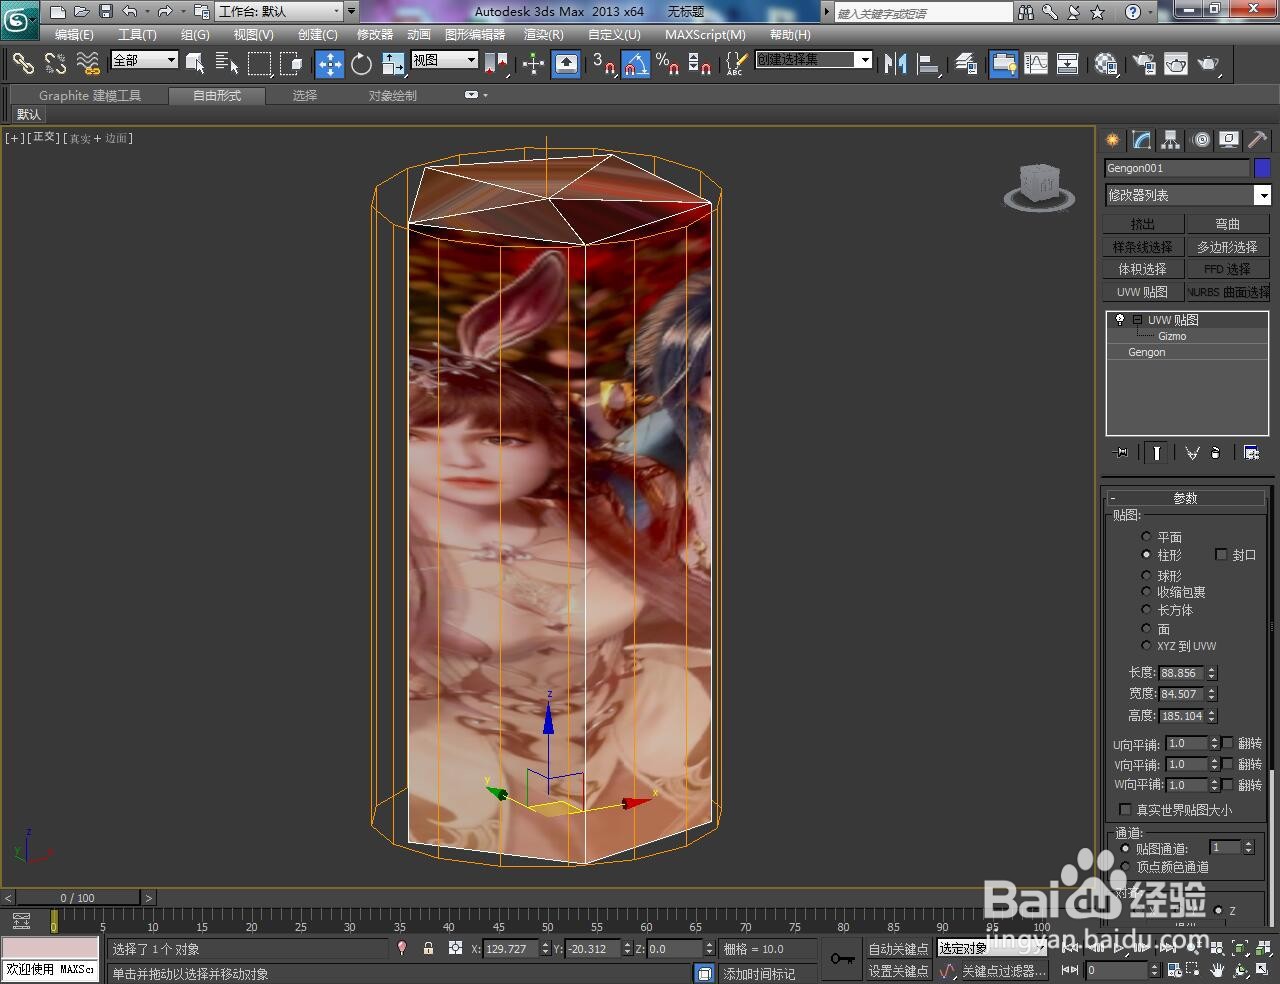Enable the 封口 checkbox

click(x=1221, y=554)
